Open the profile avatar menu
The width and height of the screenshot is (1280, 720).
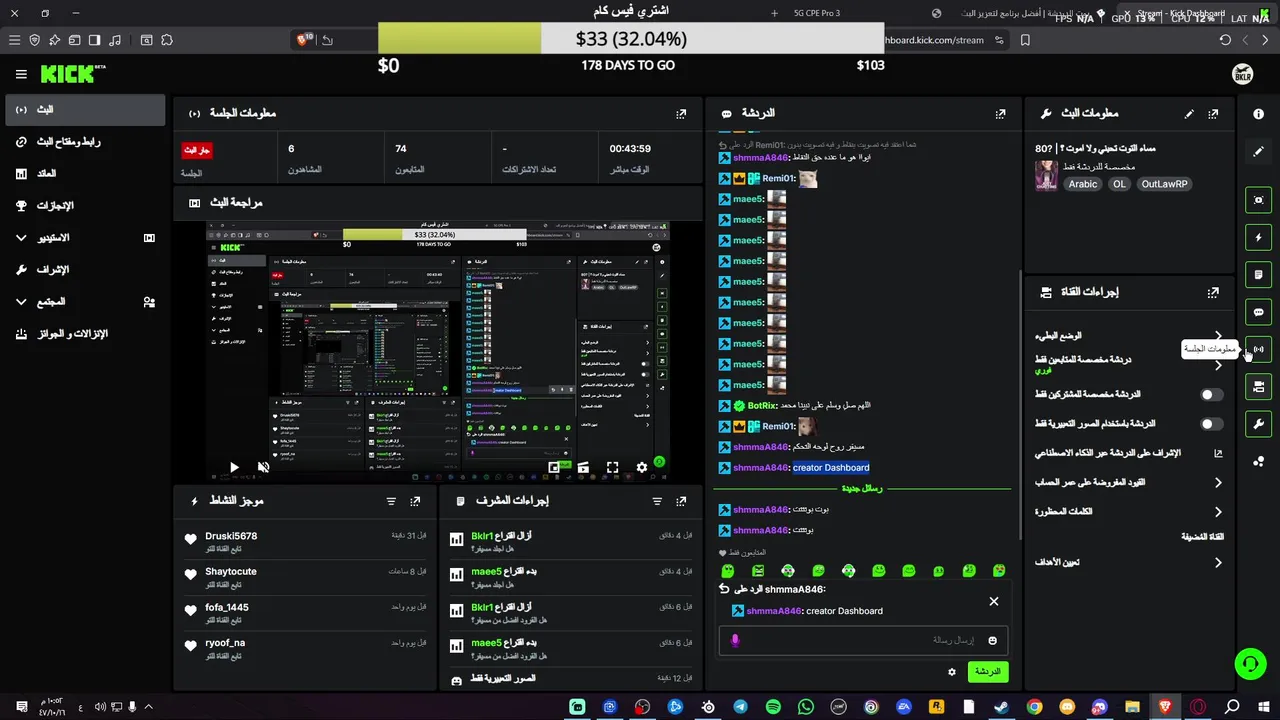1242,74
